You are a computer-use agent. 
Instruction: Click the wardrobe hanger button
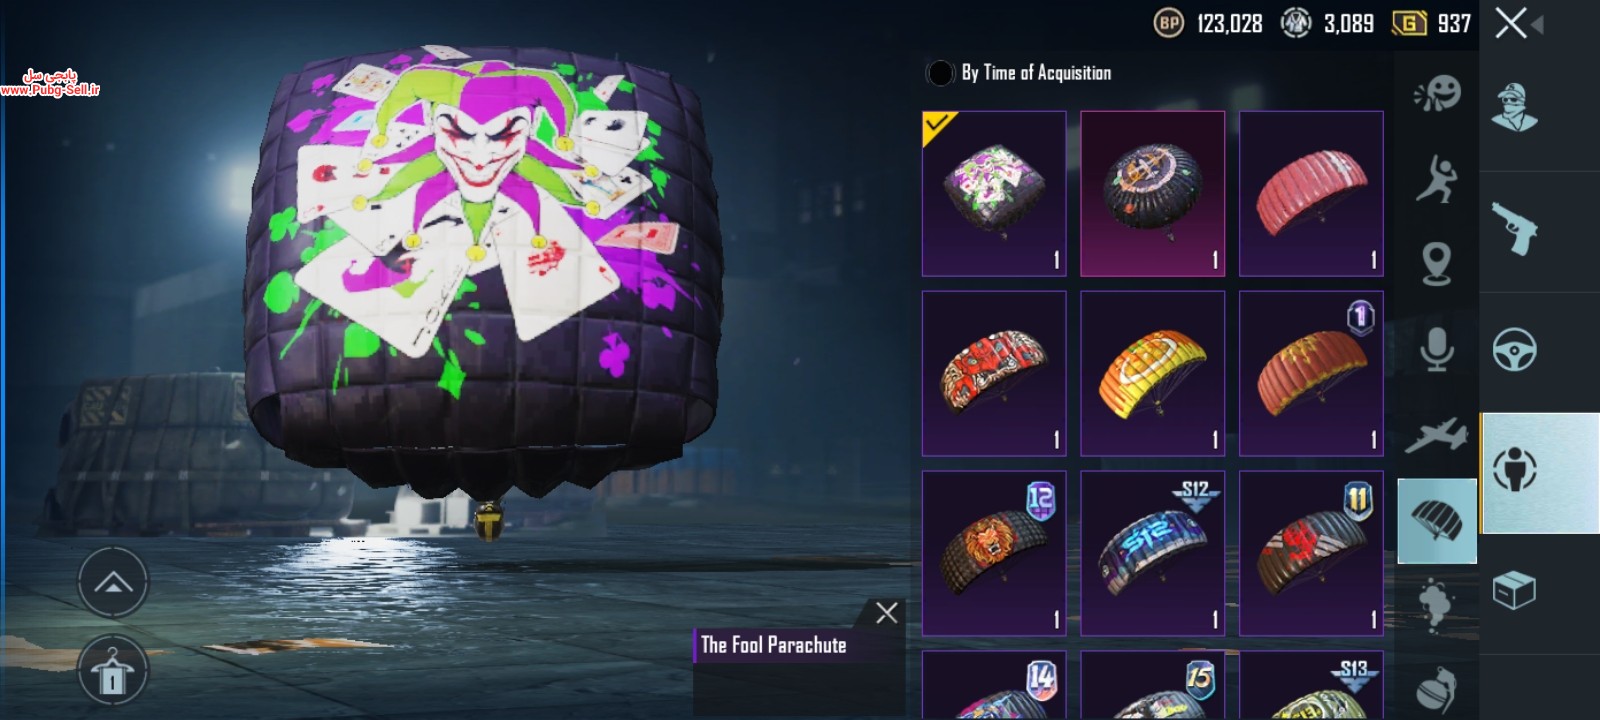coord(113,672)
